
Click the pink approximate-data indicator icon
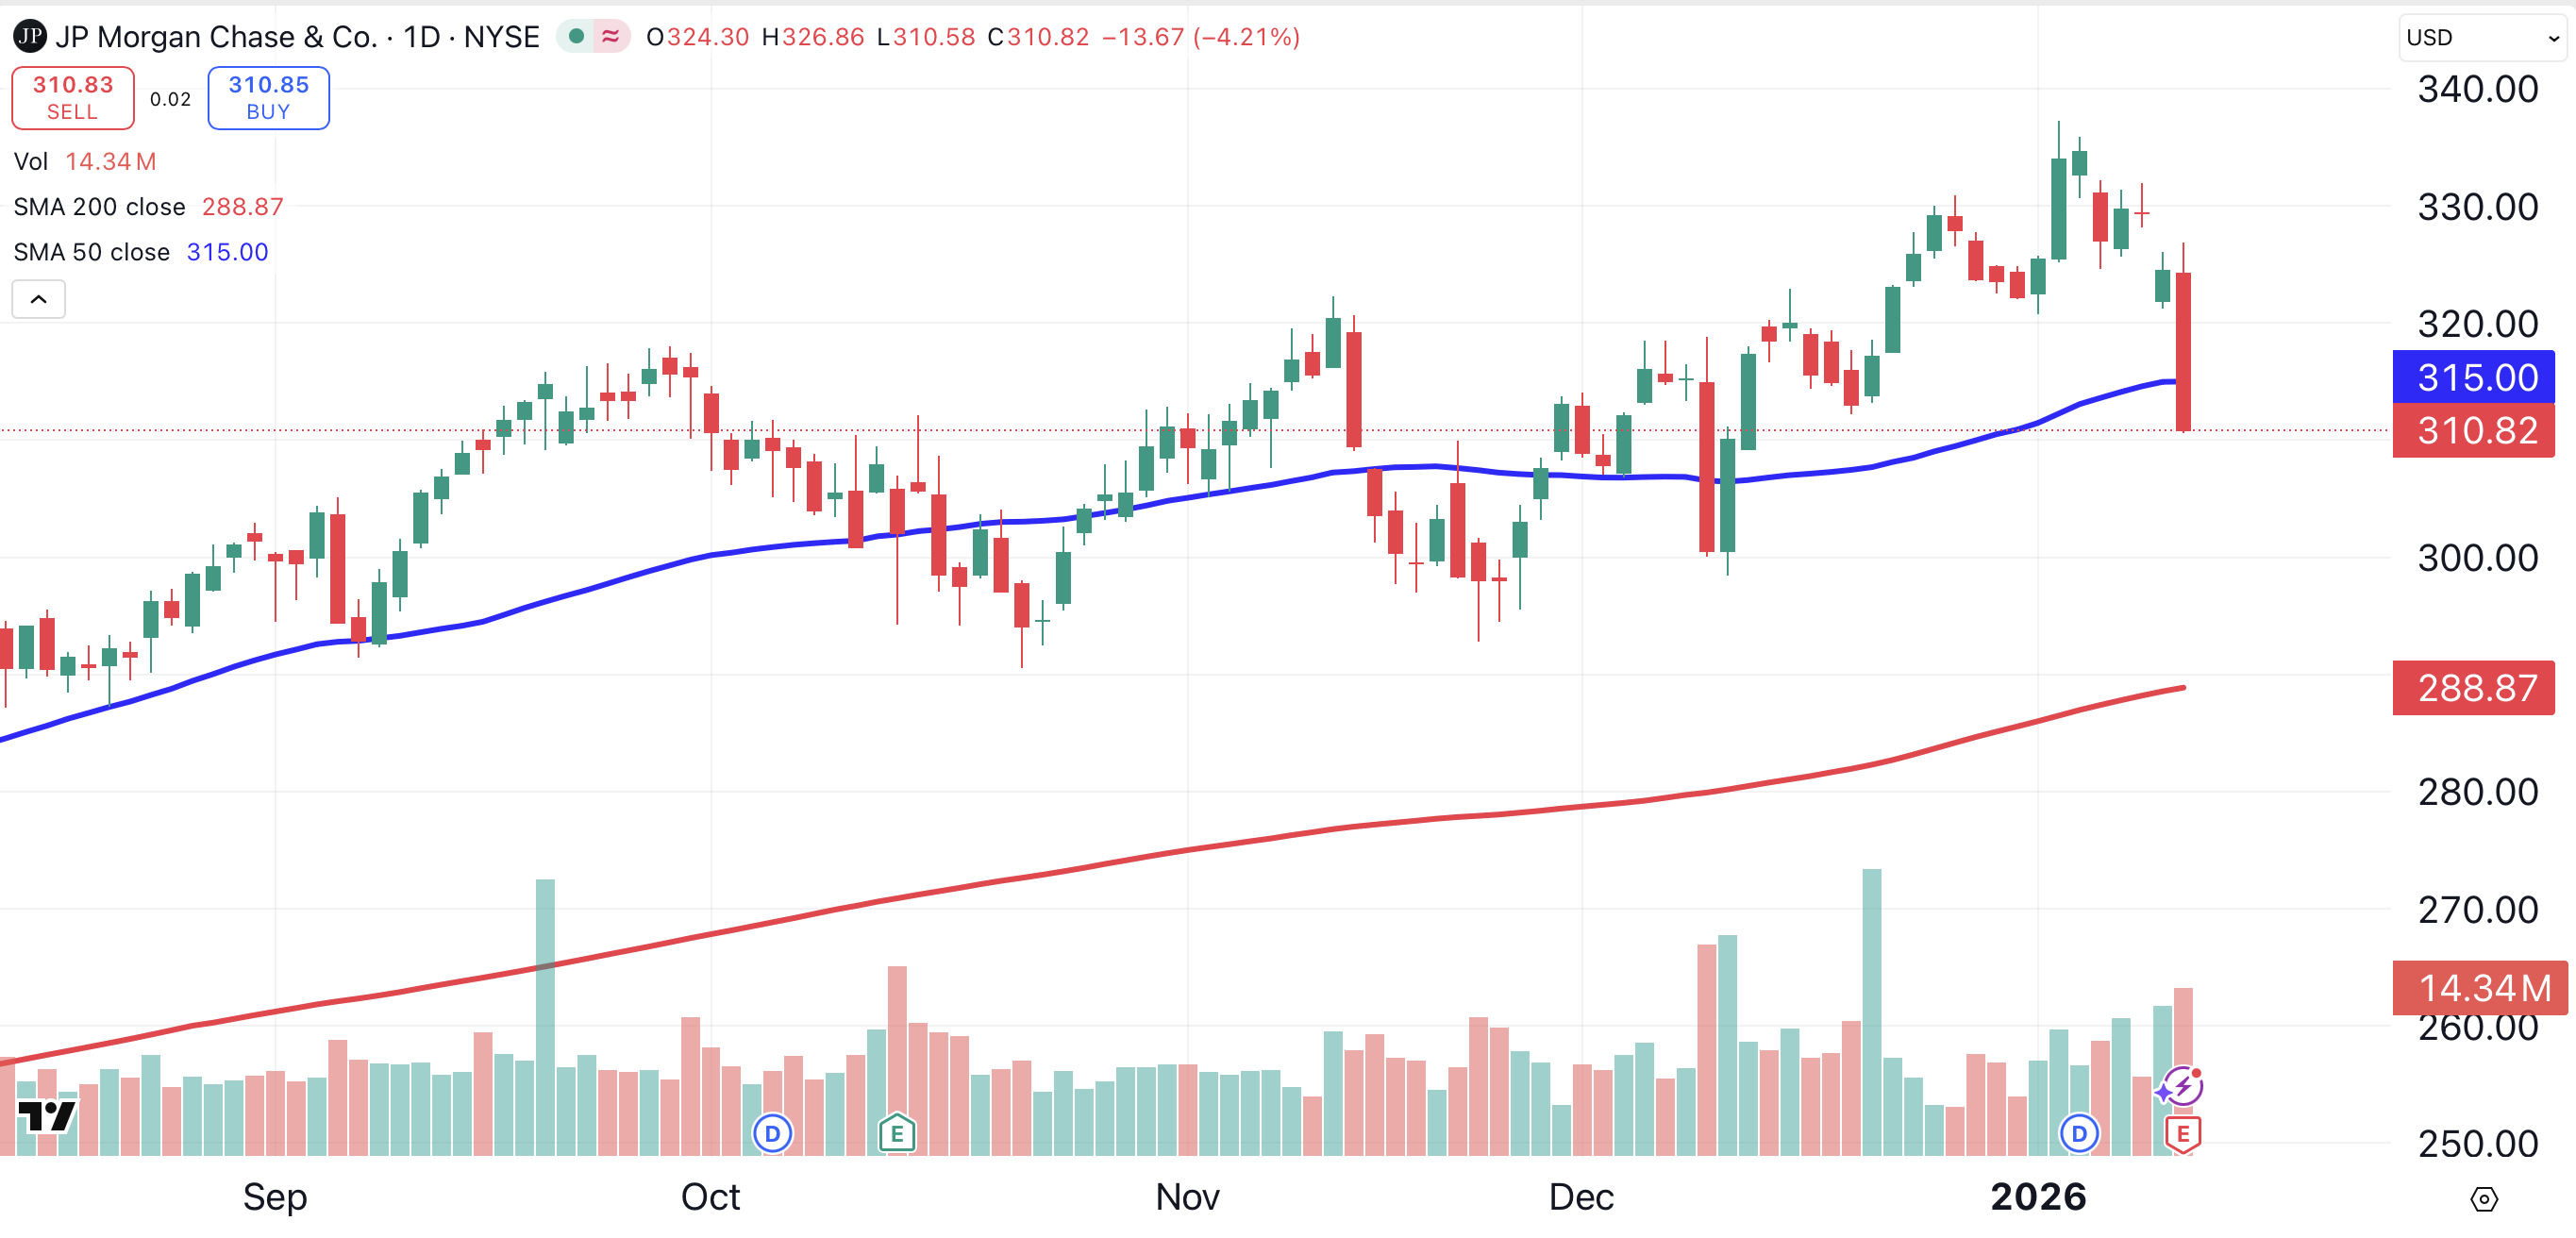point(610,37)
